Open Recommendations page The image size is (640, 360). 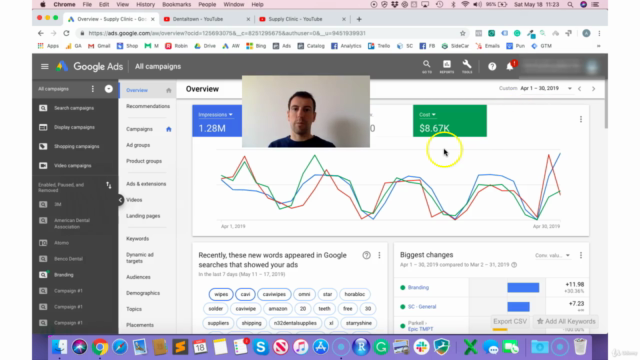tap(148, 107)
